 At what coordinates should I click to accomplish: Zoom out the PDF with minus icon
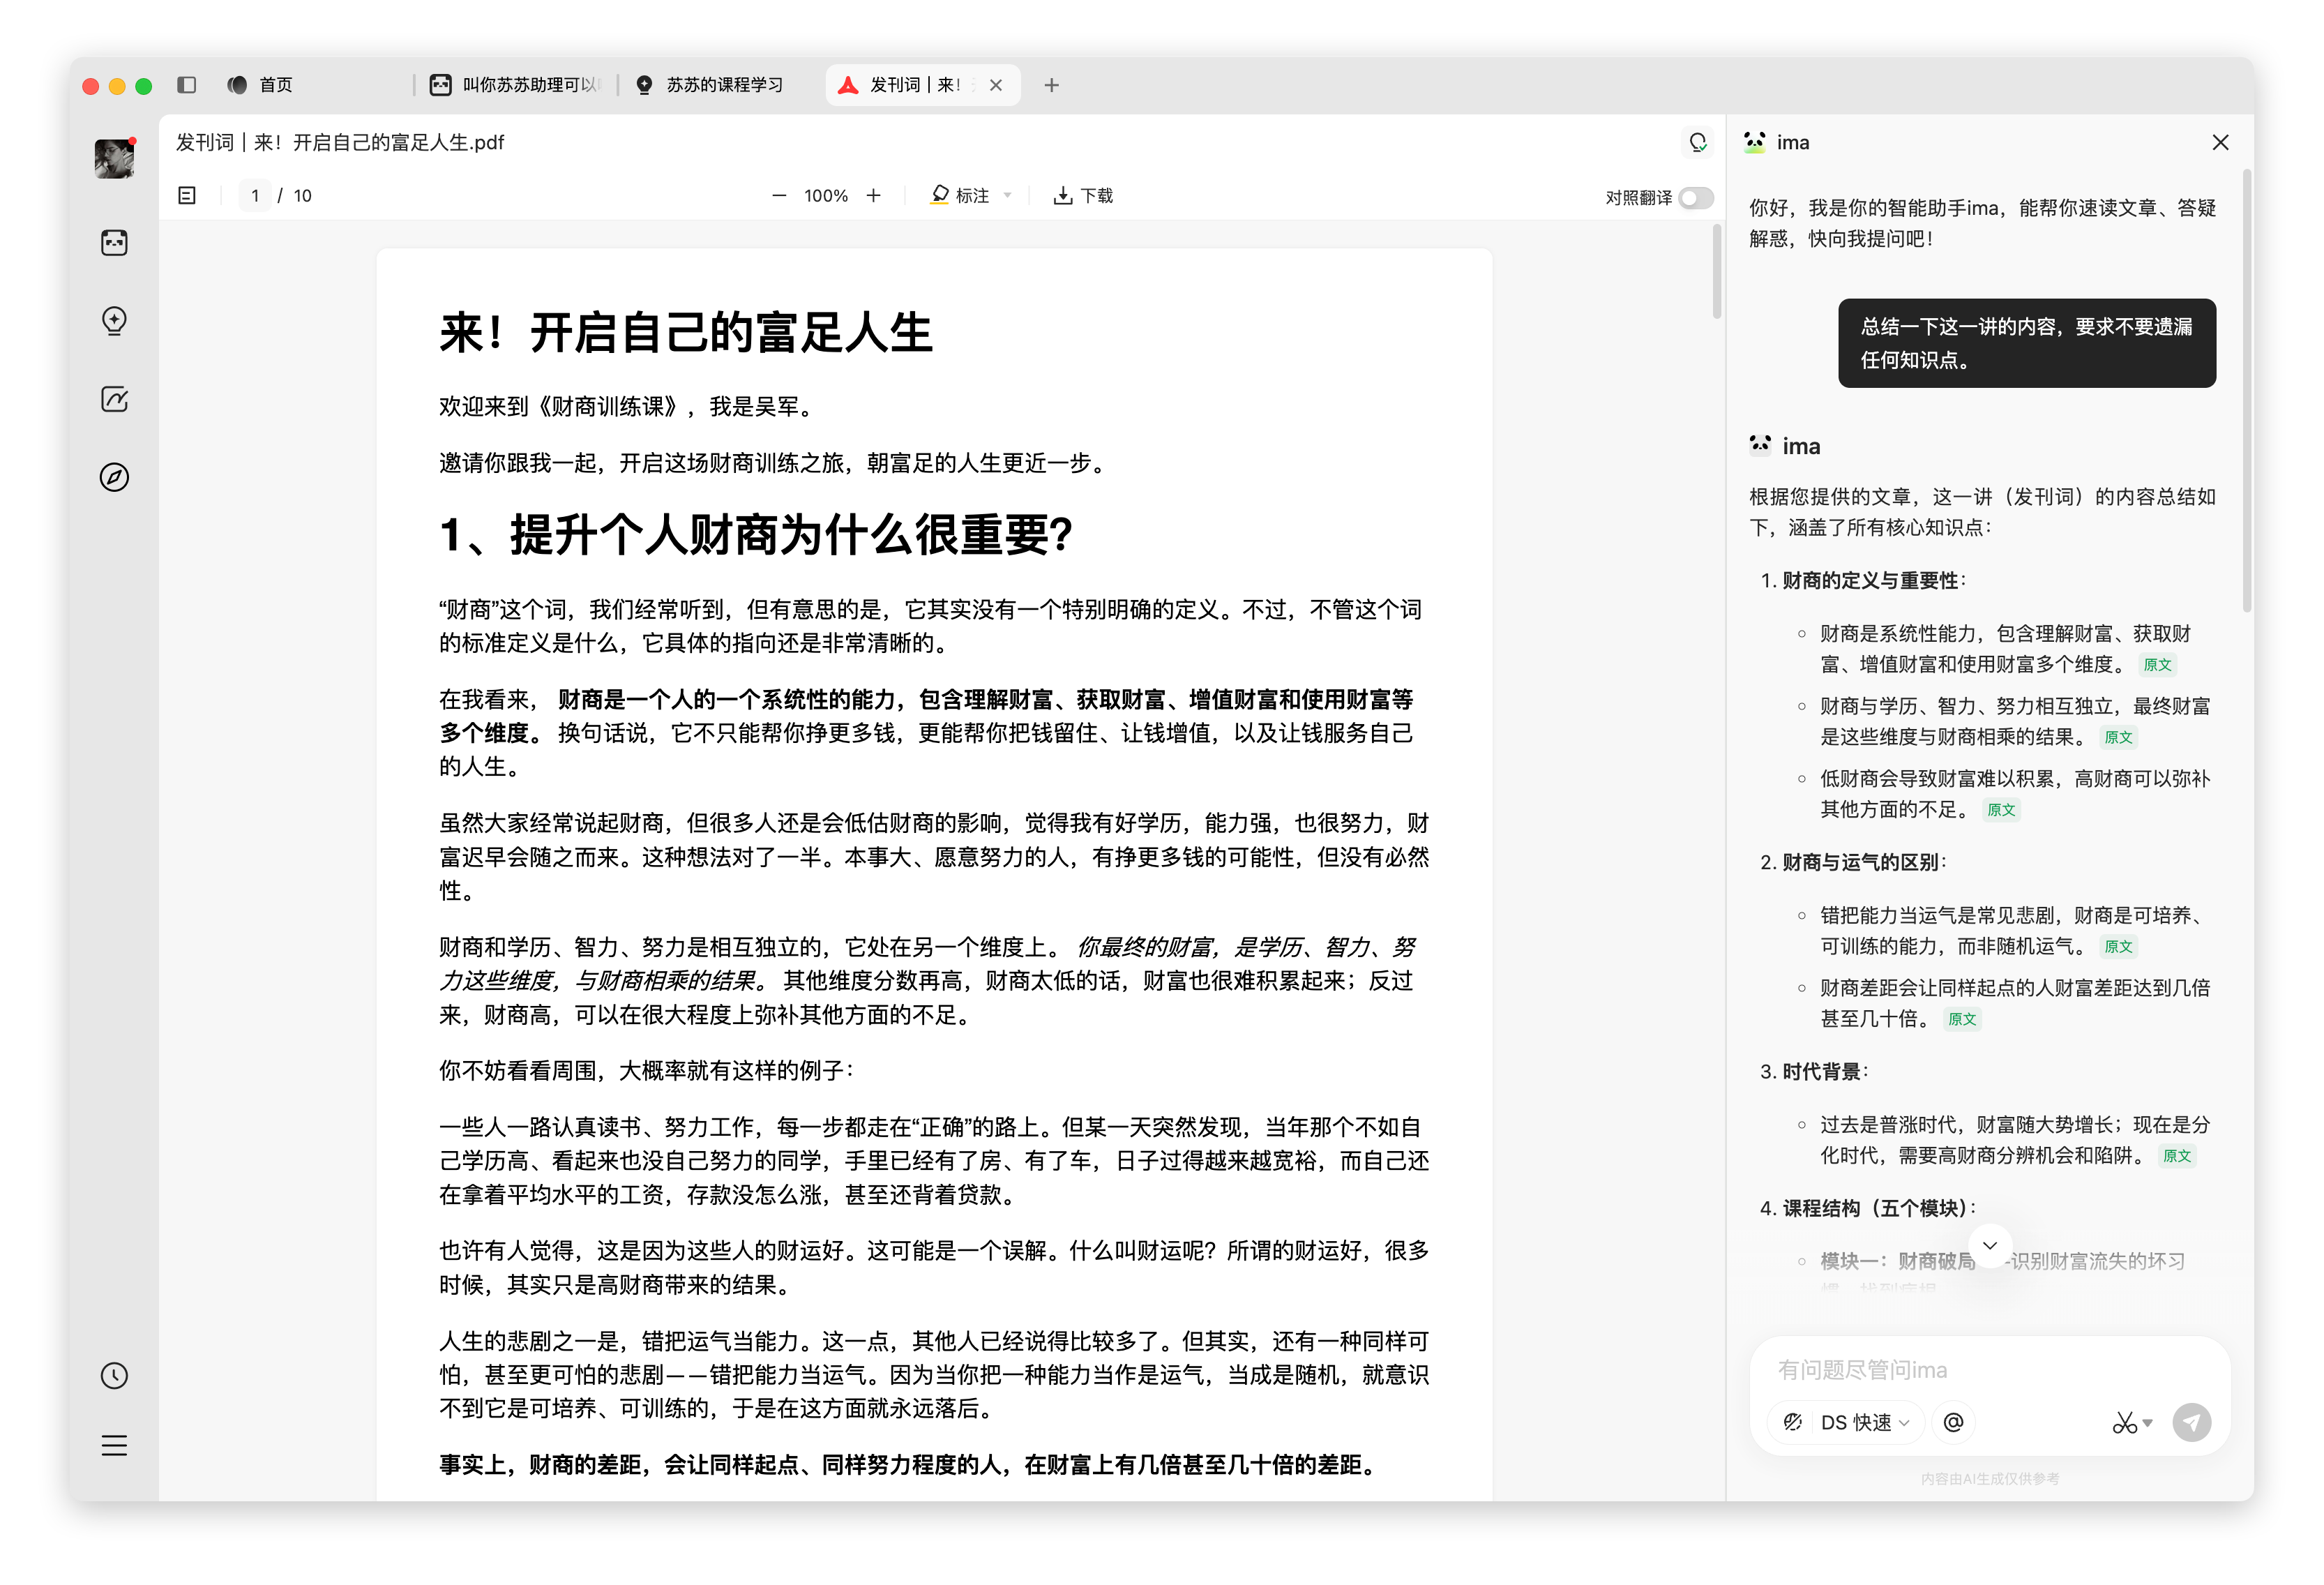click(779, 196)
